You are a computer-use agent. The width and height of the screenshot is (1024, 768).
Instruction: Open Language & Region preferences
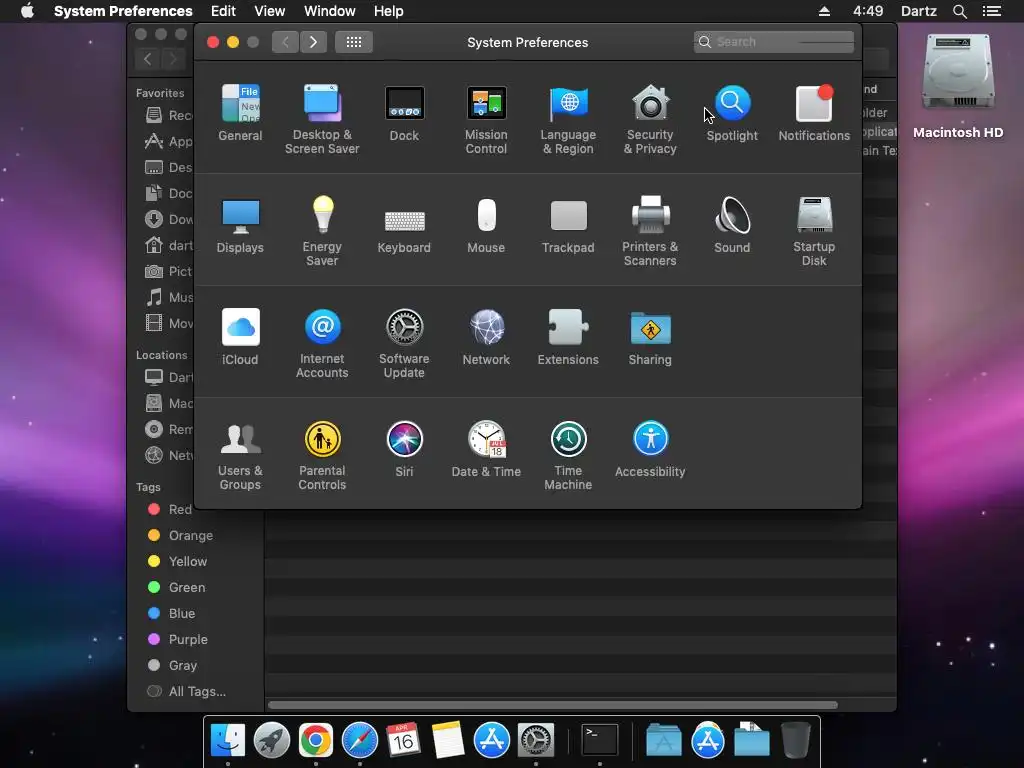point(568,120)
